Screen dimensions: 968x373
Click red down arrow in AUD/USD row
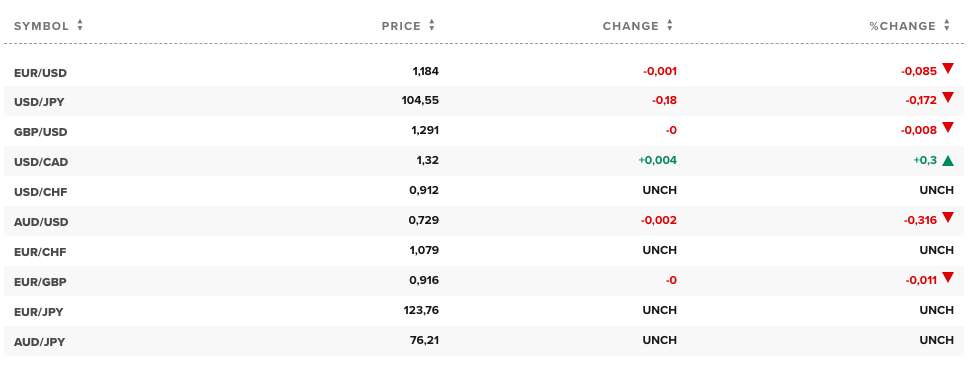[x=948, y=217]
